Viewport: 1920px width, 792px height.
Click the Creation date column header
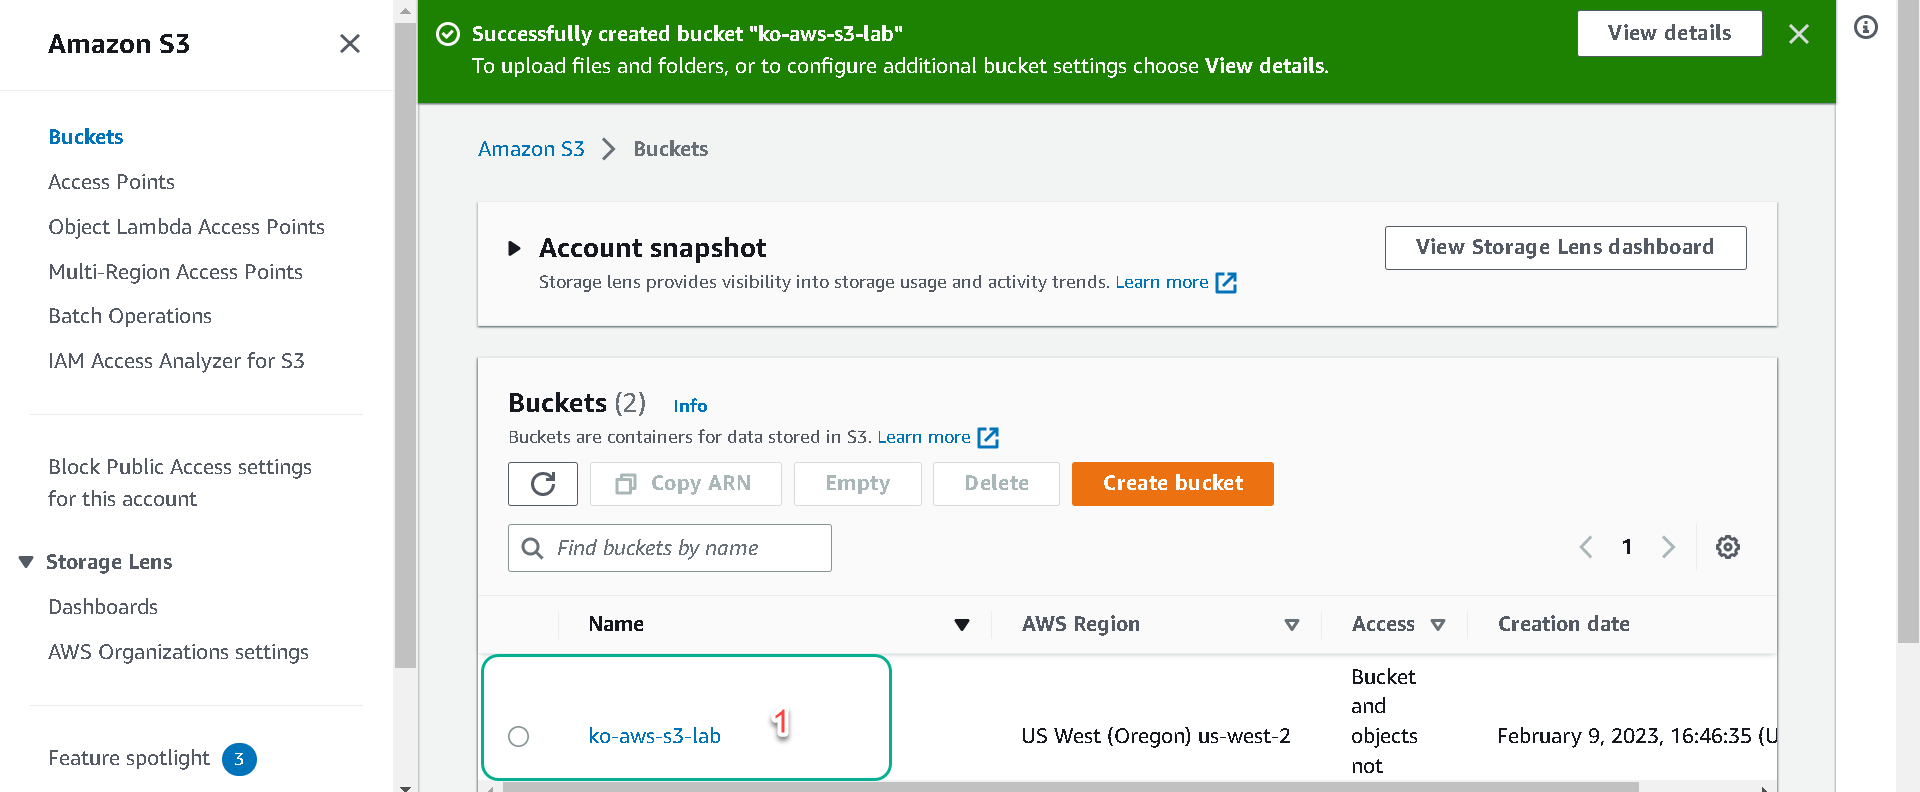coord(1564,624)
